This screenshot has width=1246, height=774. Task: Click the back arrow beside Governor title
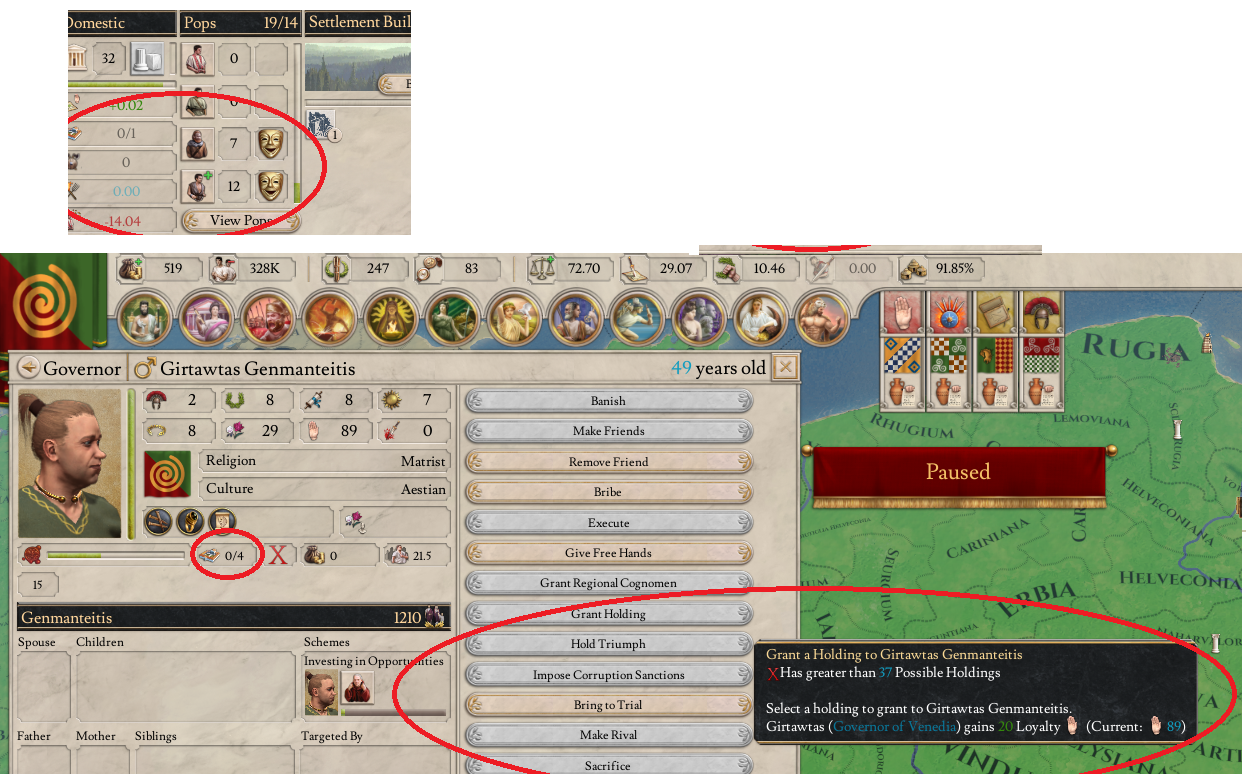pos(29,368)
